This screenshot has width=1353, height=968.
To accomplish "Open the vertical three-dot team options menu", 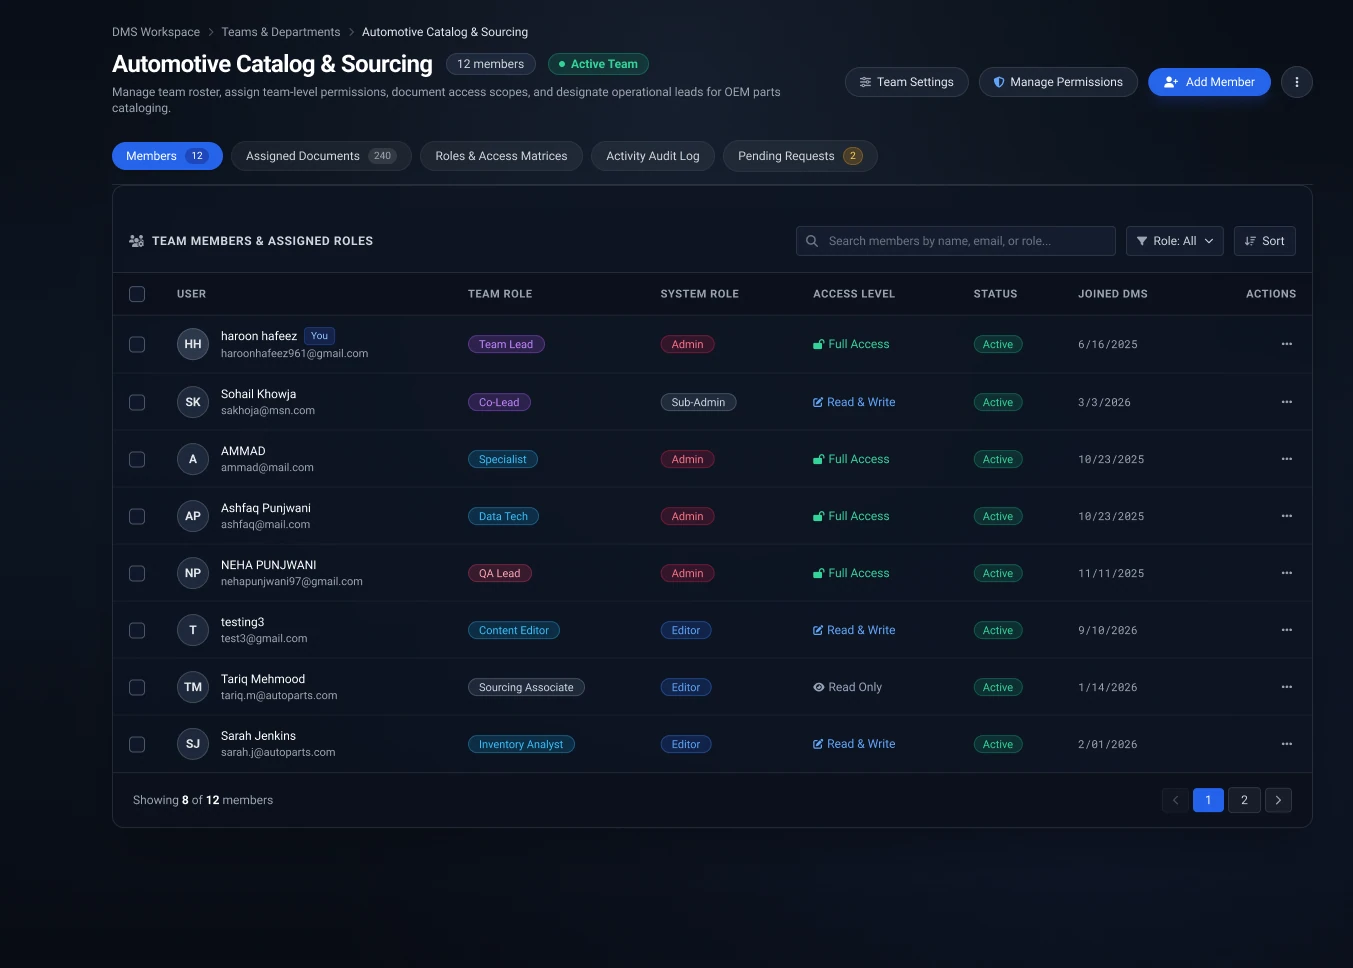I will (1297, 82).
